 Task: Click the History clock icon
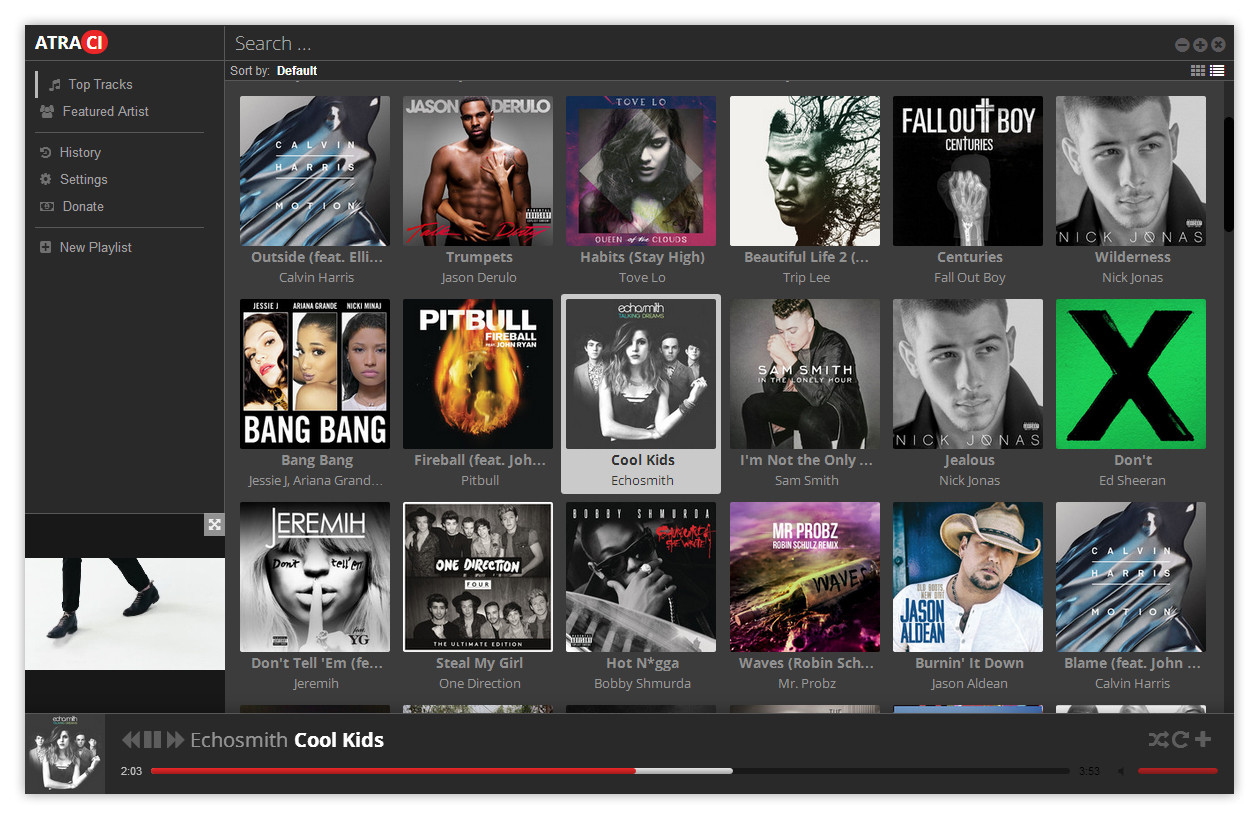coord(45,153)
